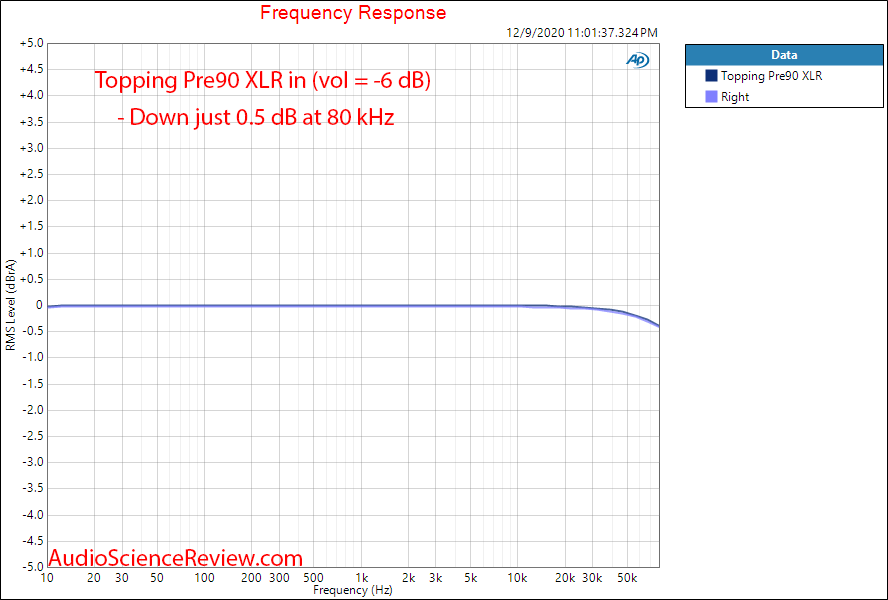Image resolution: width=888 pixels, height=600 pixels.
Task: Click the 2k label on the frequency axis
Action: click(409, 578)
